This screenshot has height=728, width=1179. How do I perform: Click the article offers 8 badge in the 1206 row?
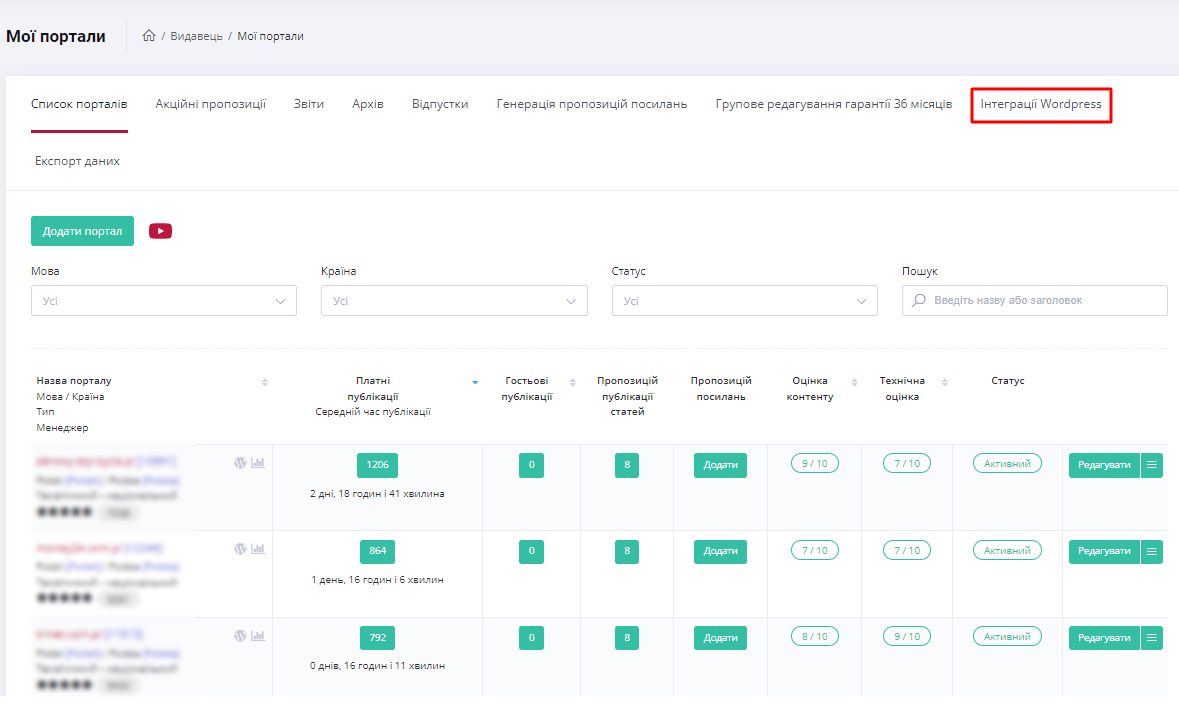(x=627, y=465)
